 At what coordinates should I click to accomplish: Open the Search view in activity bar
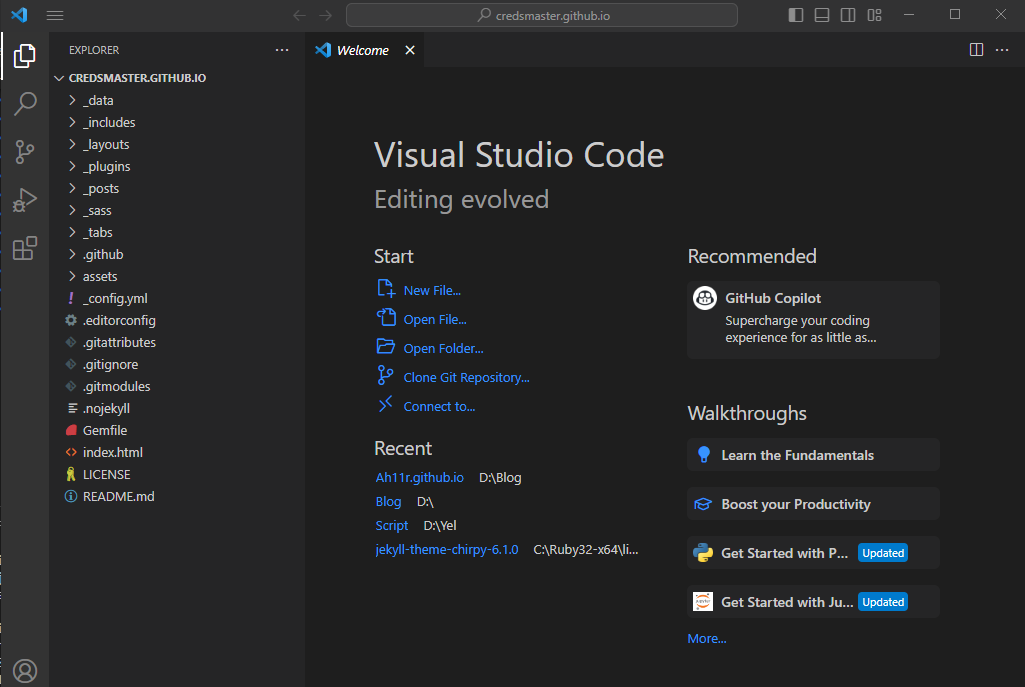coord(24,104)
